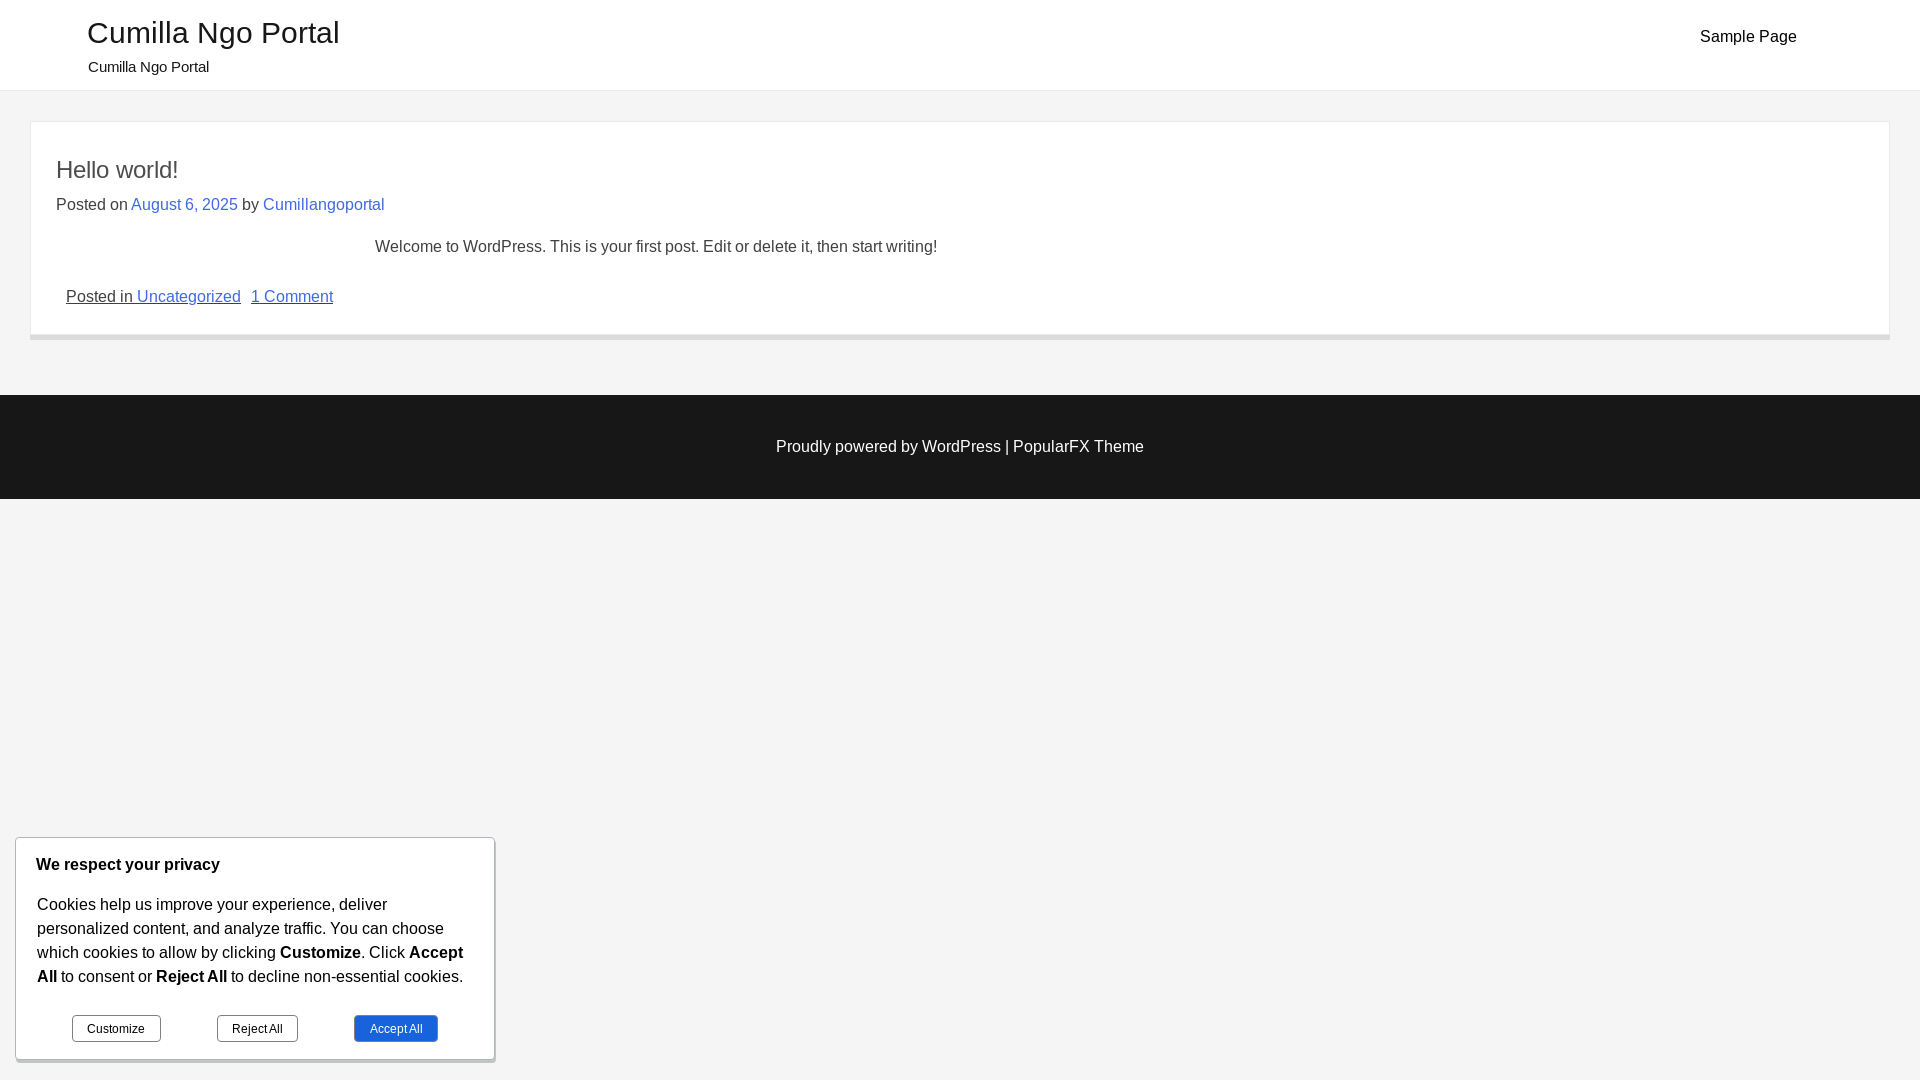
Task: Click the 'We respect your privacy' heading
Action: click(128, 864)
